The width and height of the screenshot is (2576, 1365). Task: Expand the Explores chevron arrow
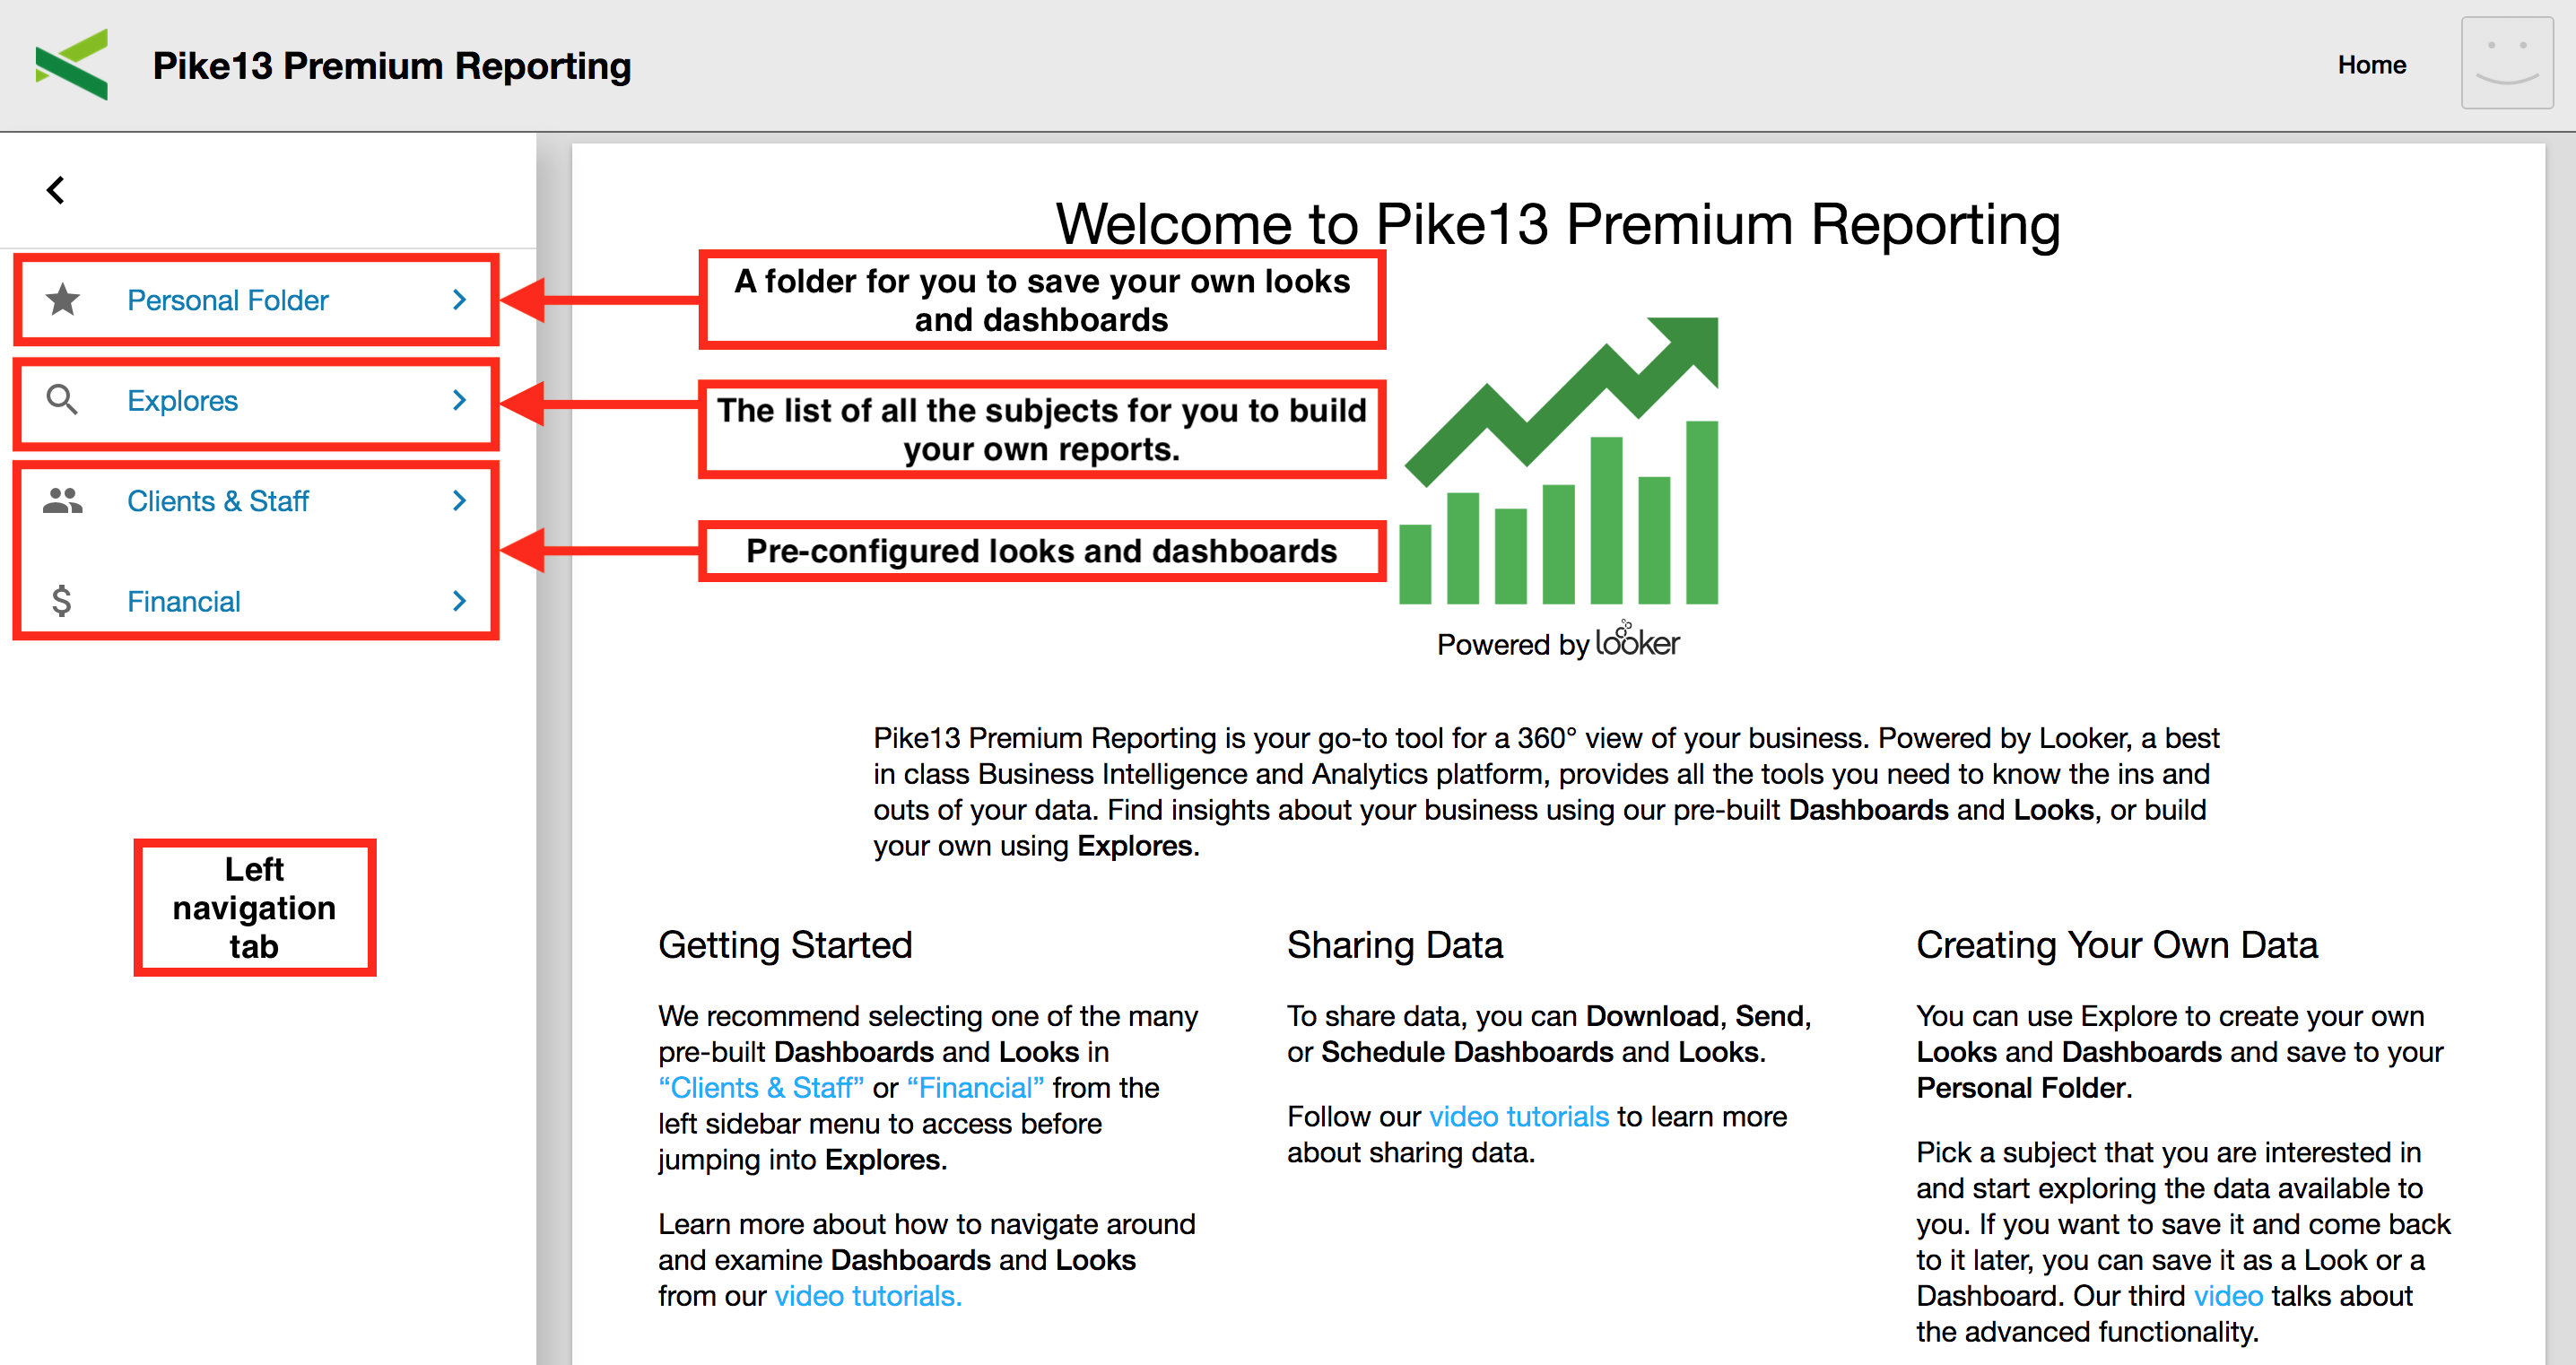[459, 400]
